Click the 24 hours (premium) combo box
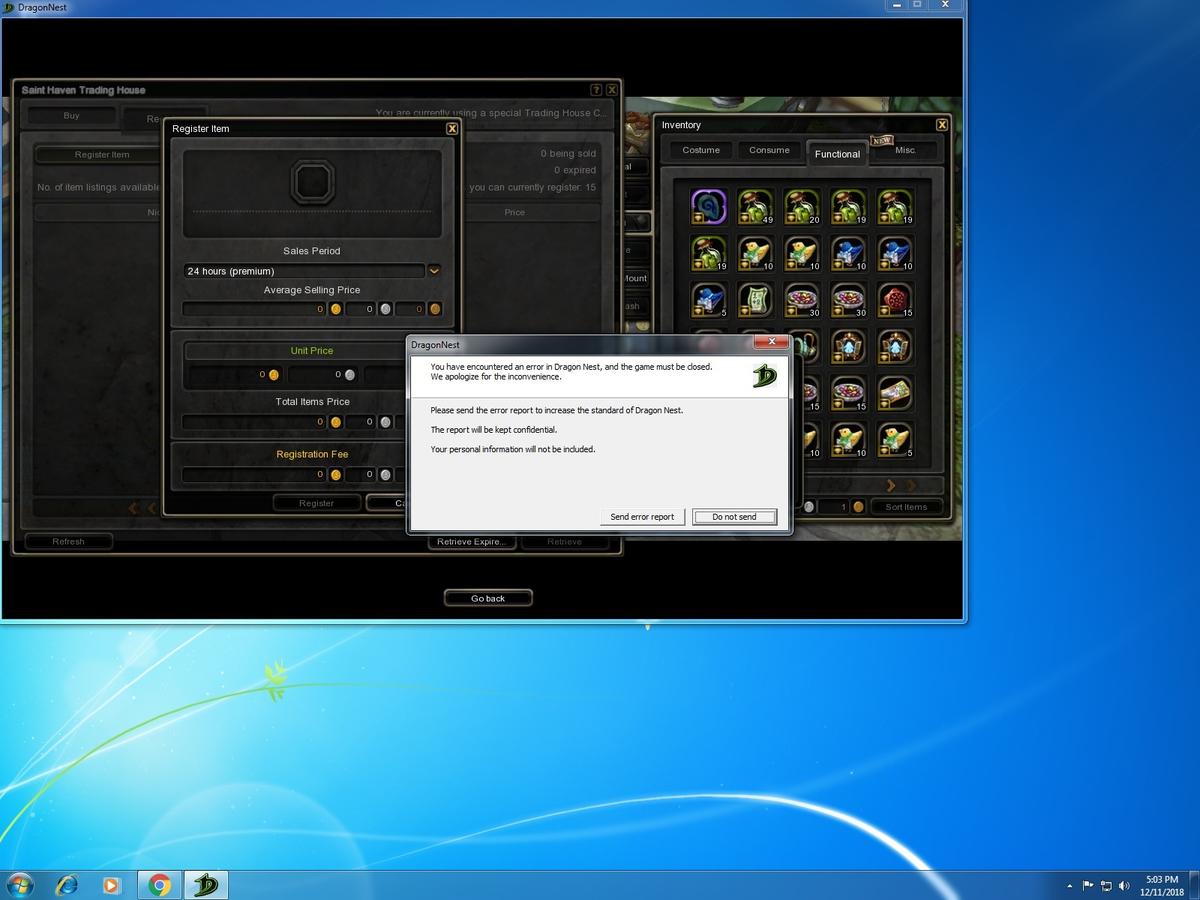Viewport: 1200px width, 900px height. click(x=305, y=270)
